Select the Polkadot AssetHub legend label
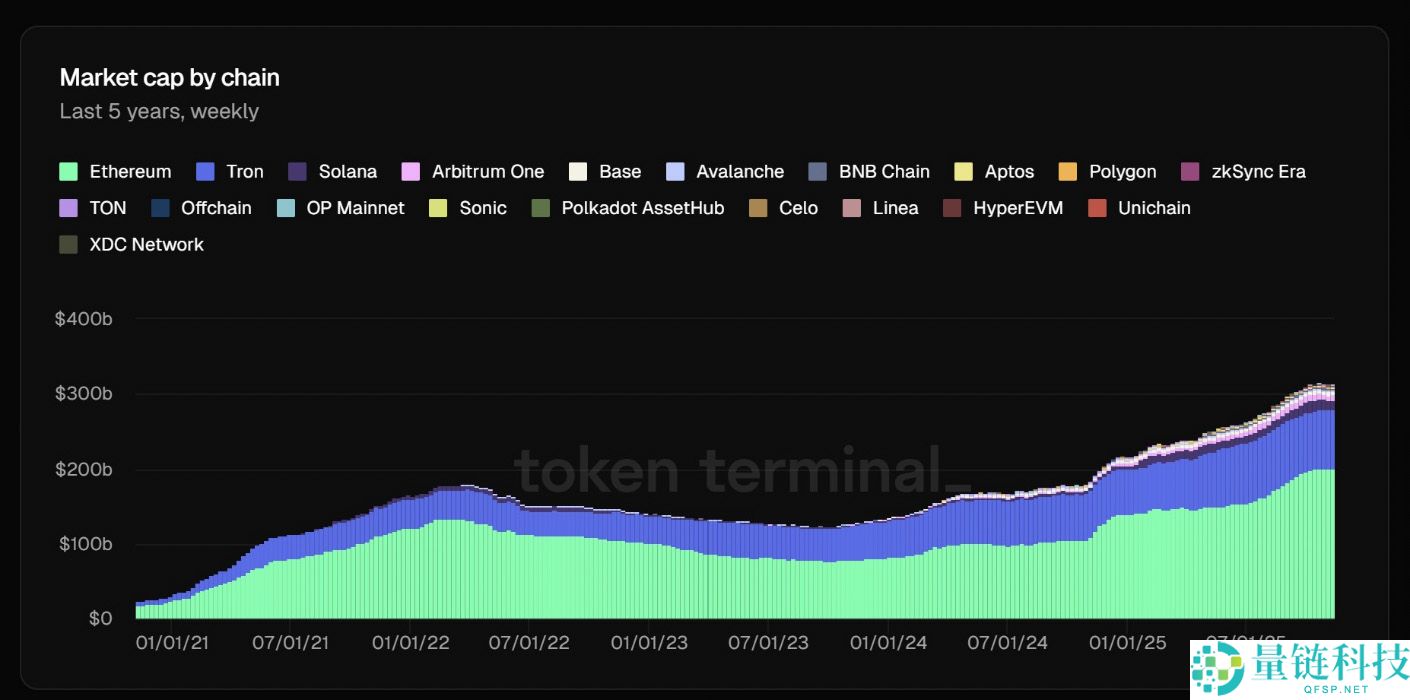The image size is (1410, 700). click(642, 208)
